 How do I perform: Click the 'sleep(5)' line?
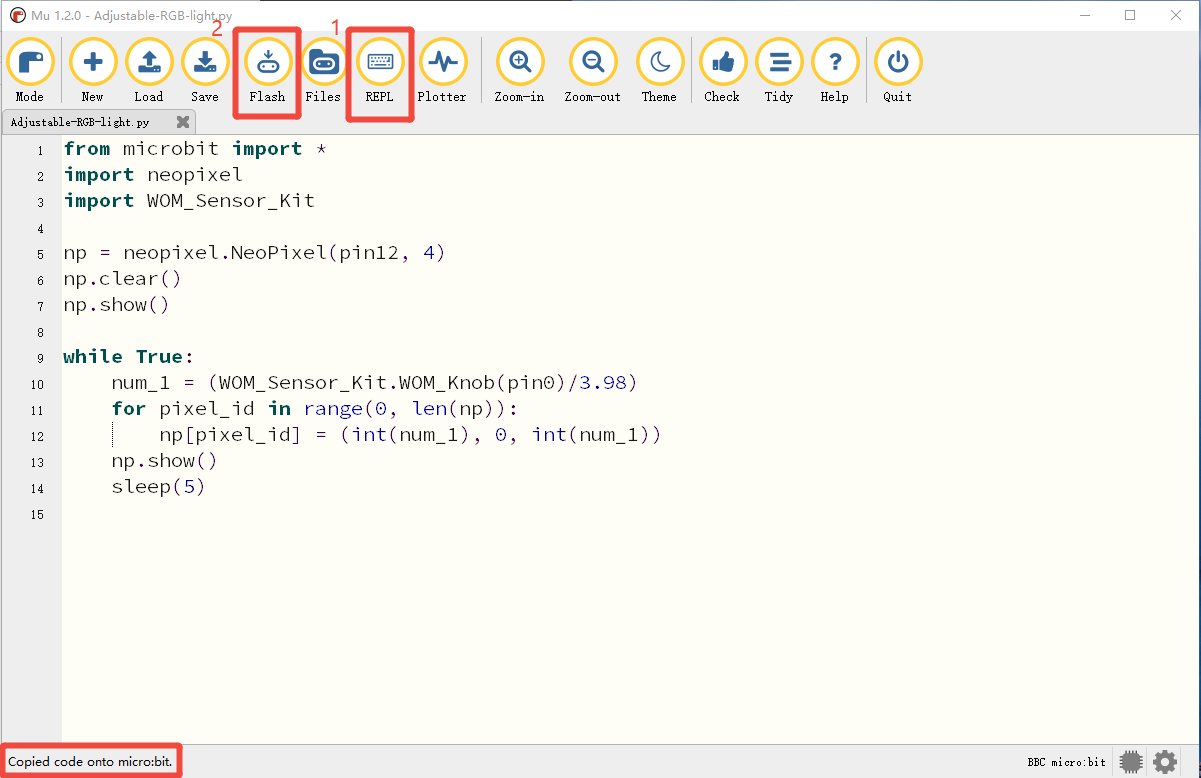(158, 487)
